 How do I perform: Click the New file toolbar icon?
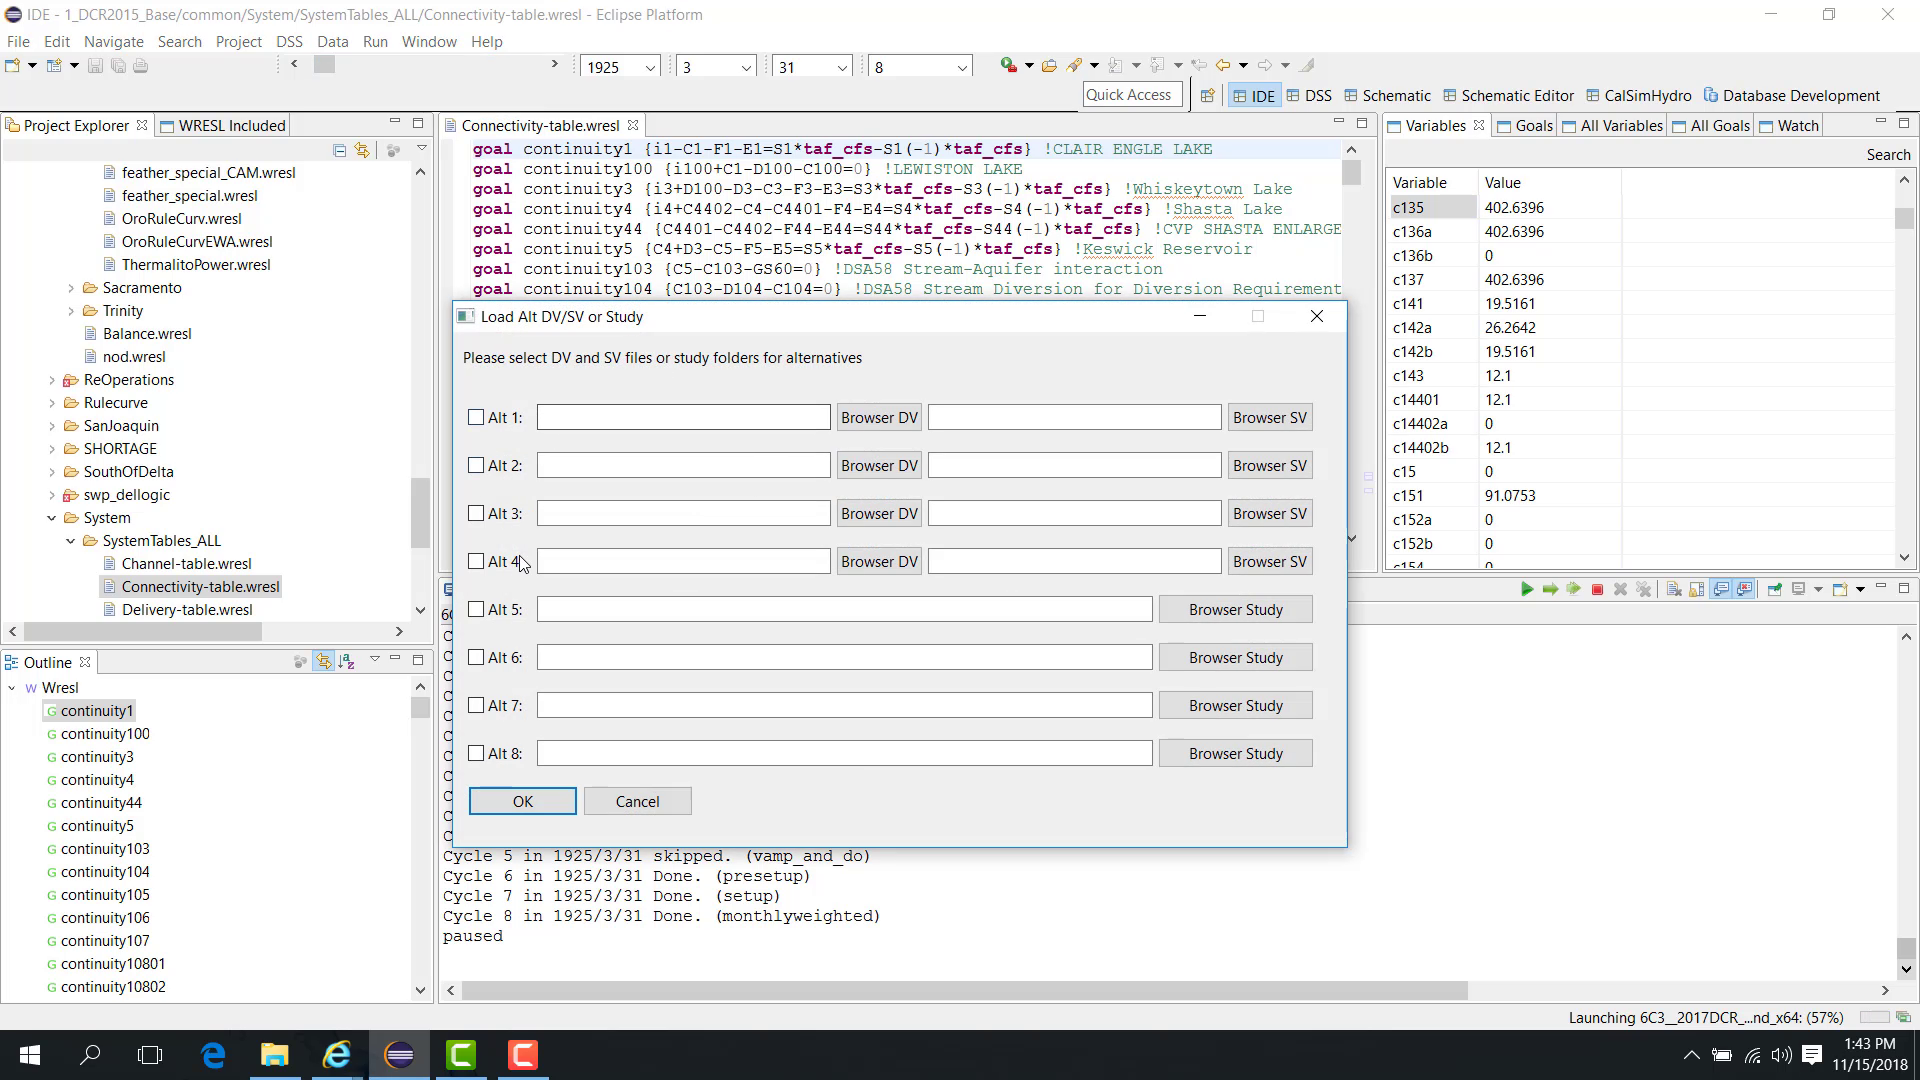(x=13, y=66)
